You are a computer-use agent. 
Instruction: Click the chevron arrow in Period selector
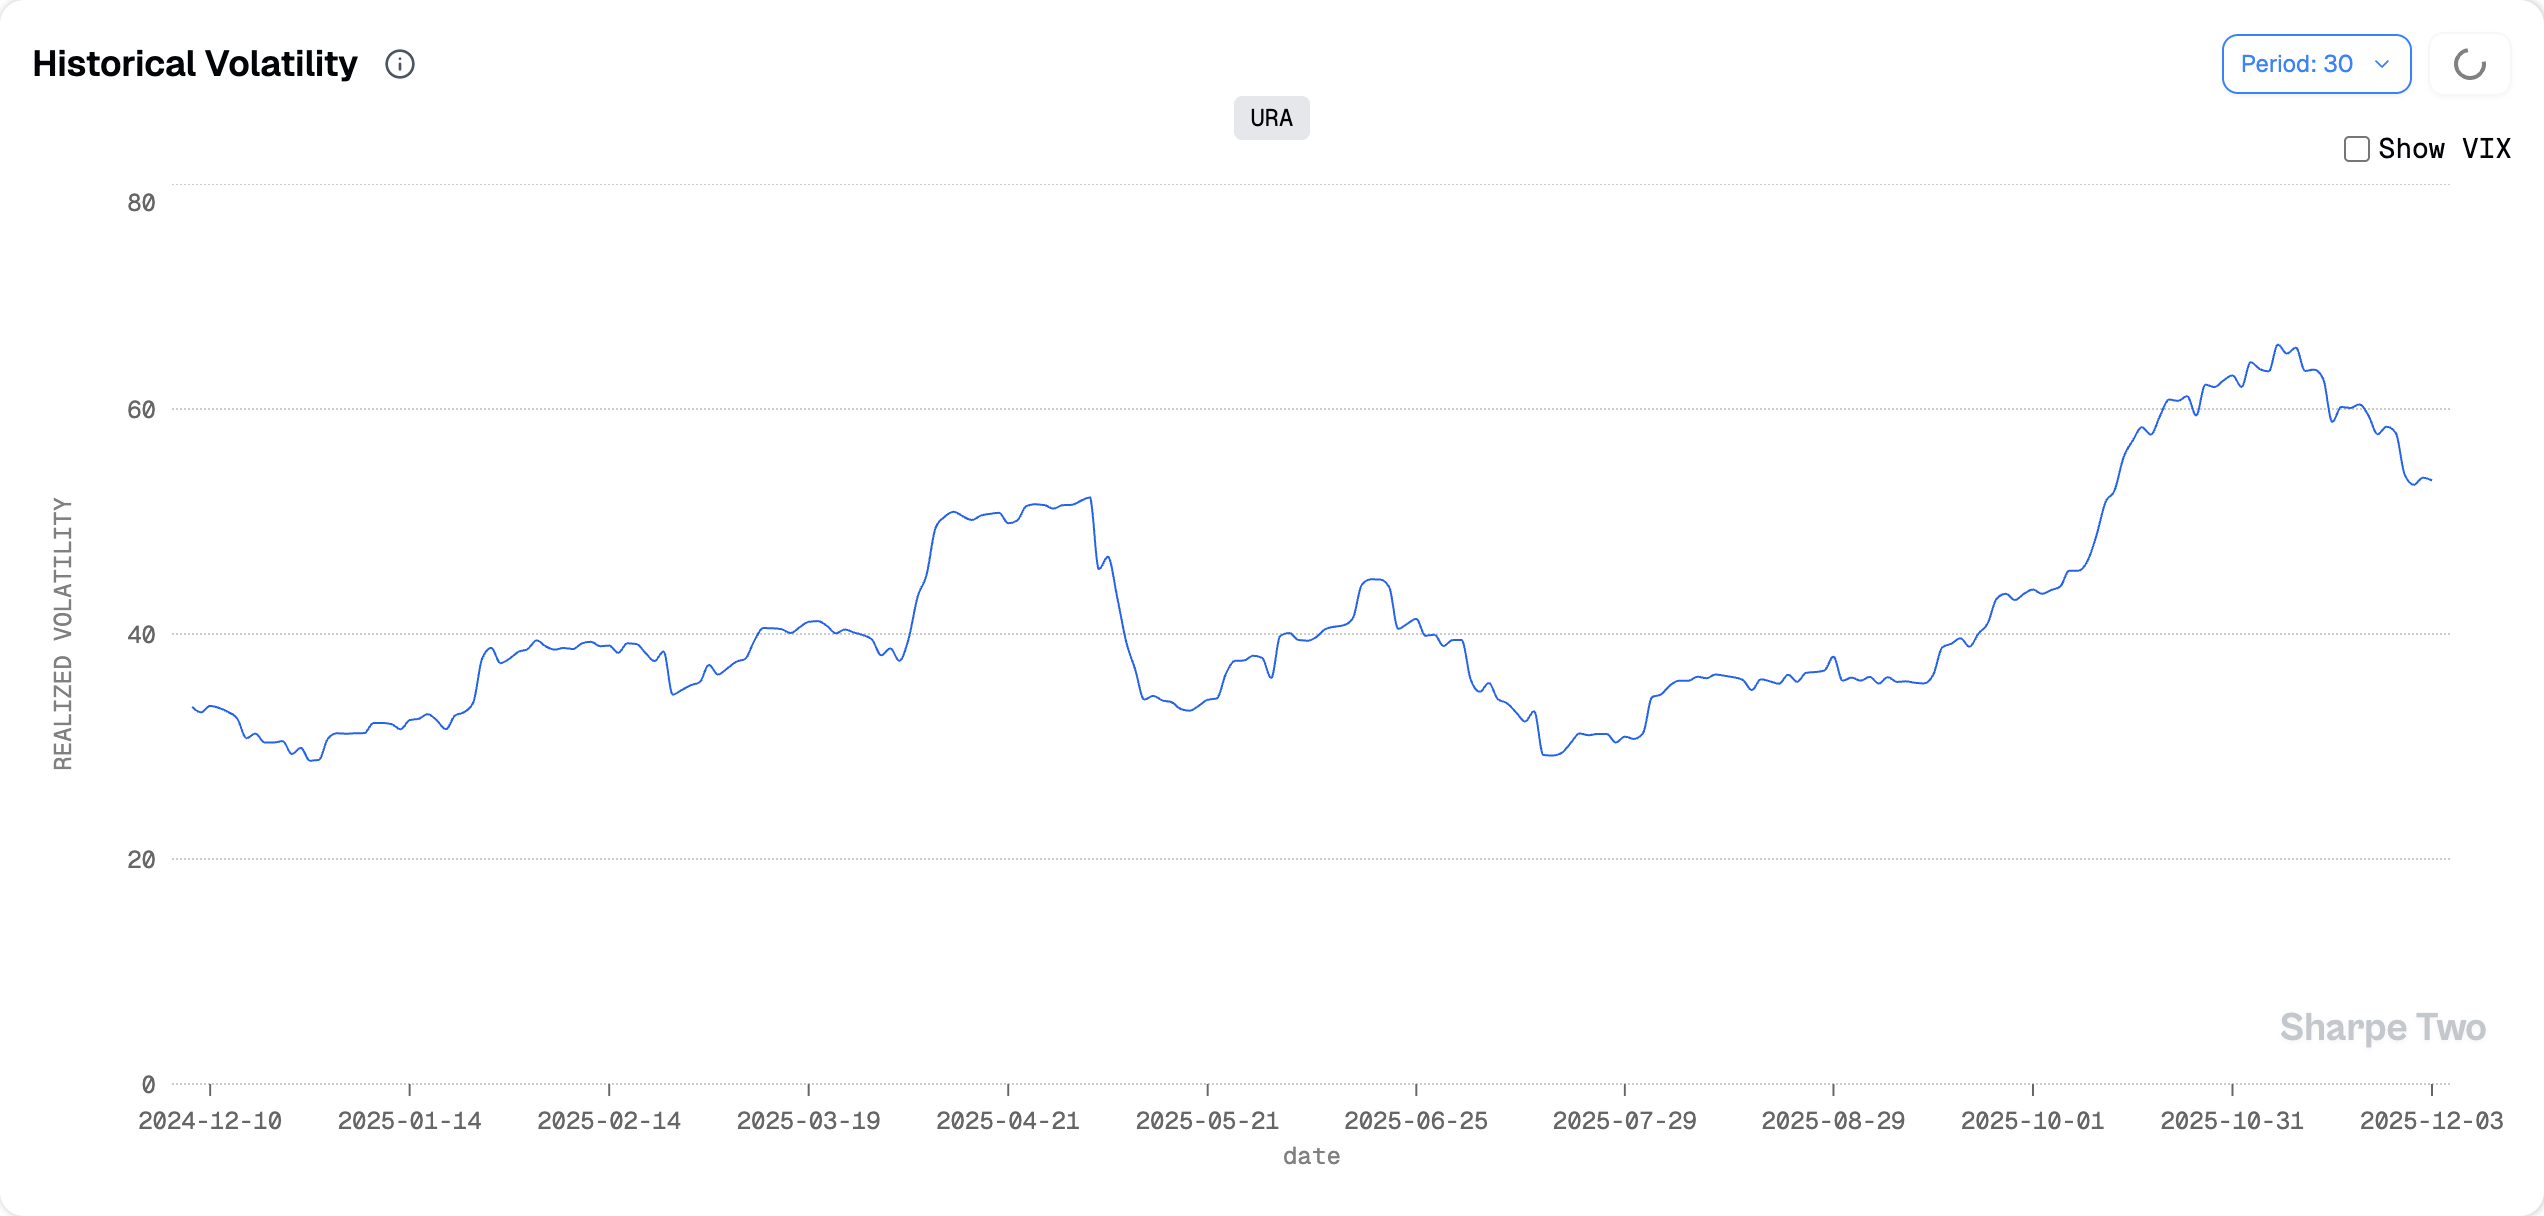pos(2382,64)
